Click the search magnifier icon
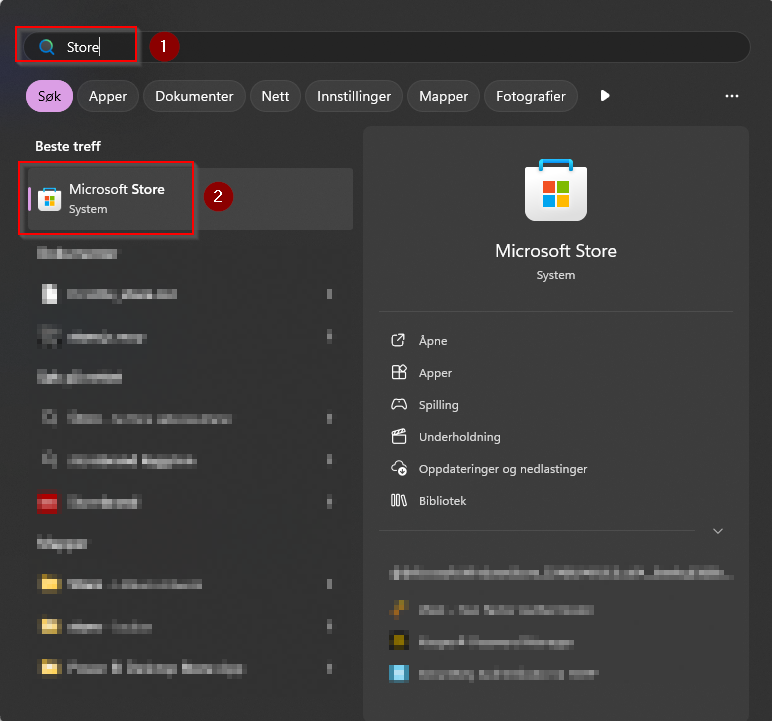Viewport: 772px width, 721px height. (47, 47)
